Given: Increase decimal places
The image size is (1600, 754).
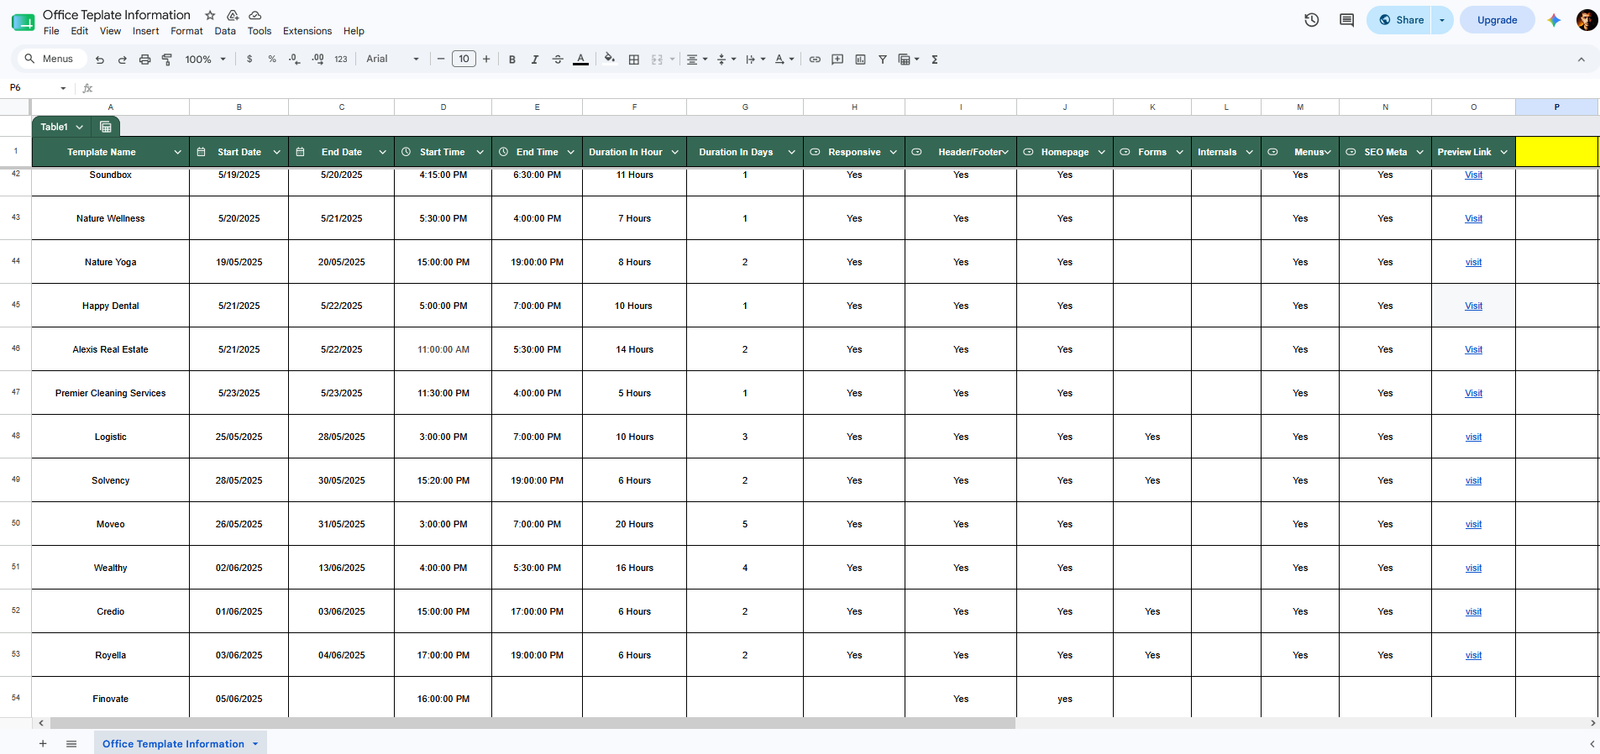Looking at the screenshot, I should point(317,59).
